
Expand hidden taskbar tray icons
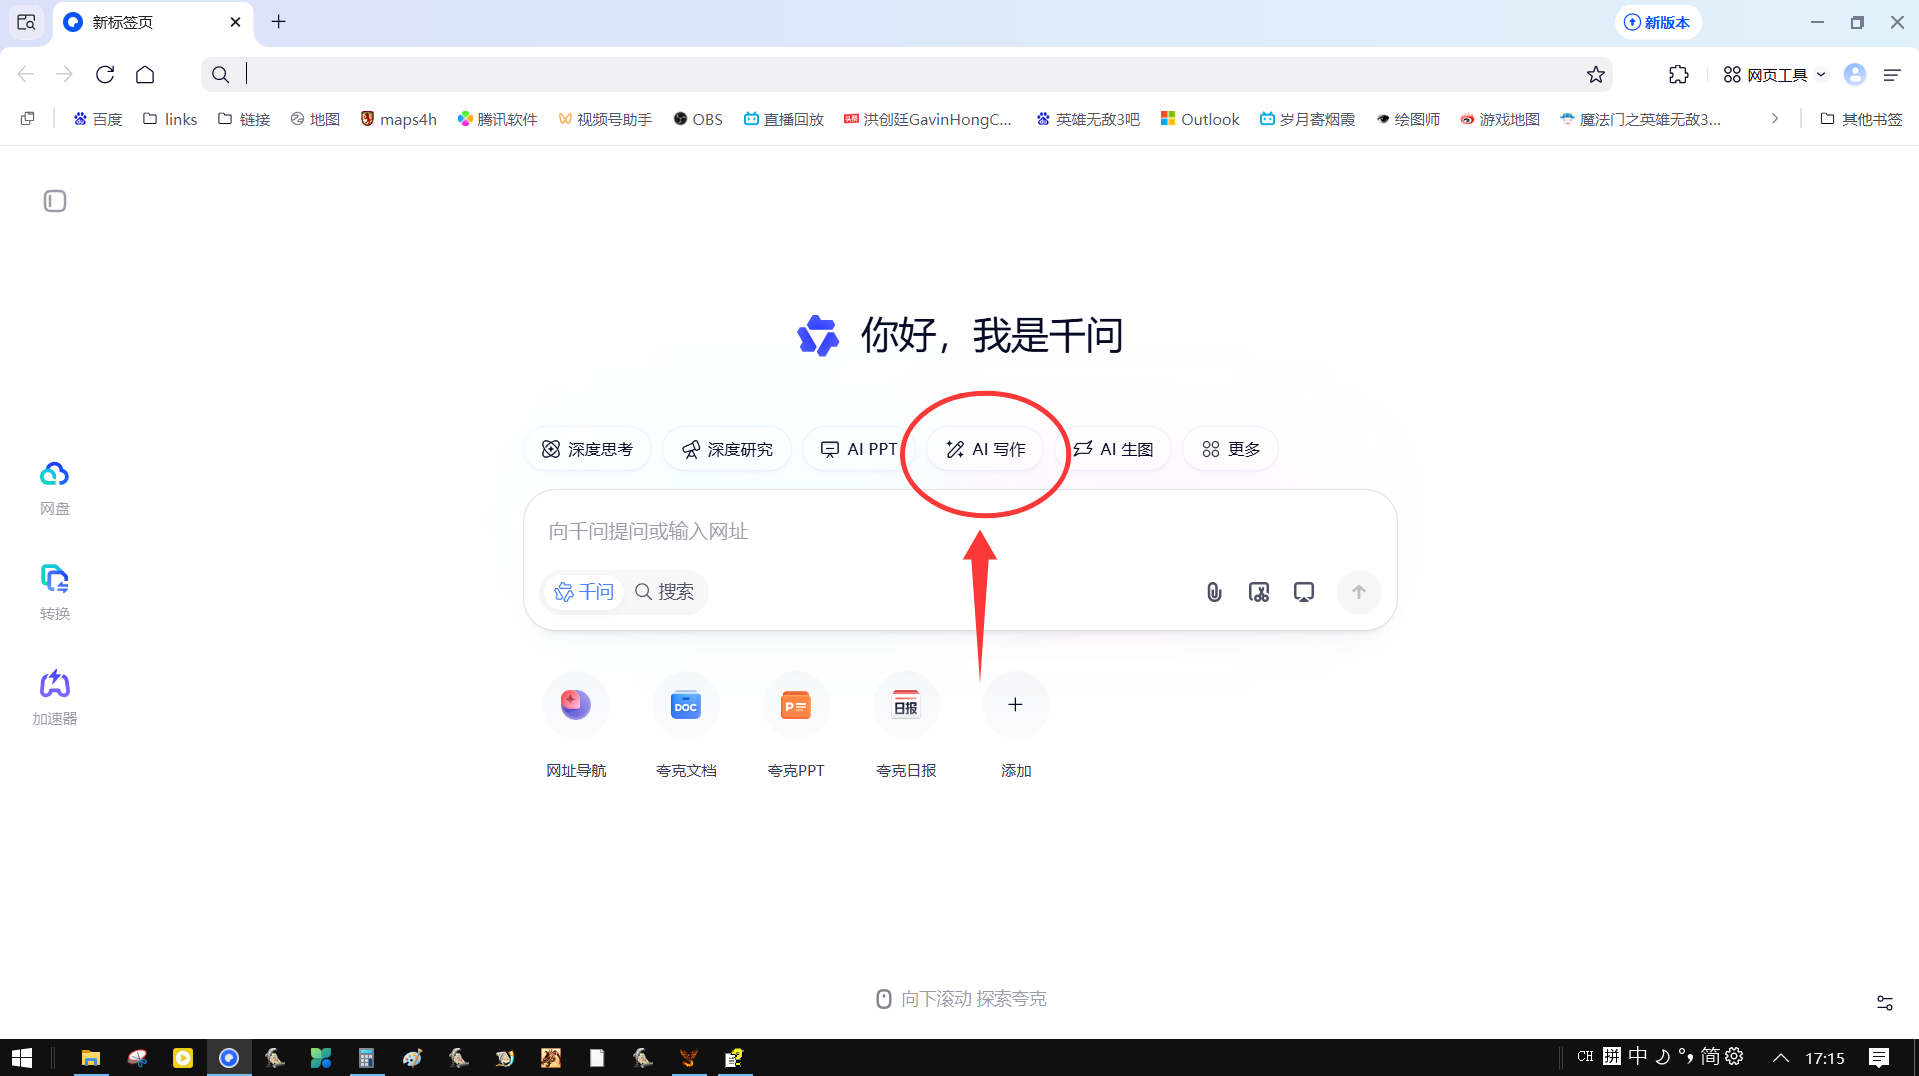[1780, 1057]
